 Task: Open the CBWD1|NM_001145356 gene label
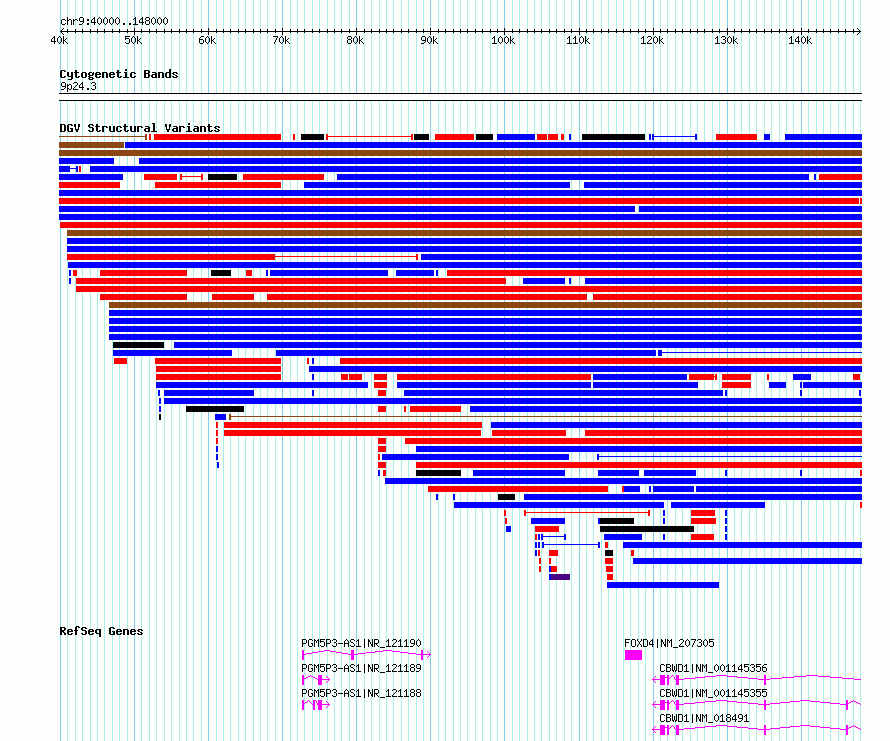[x=713, y=668]
